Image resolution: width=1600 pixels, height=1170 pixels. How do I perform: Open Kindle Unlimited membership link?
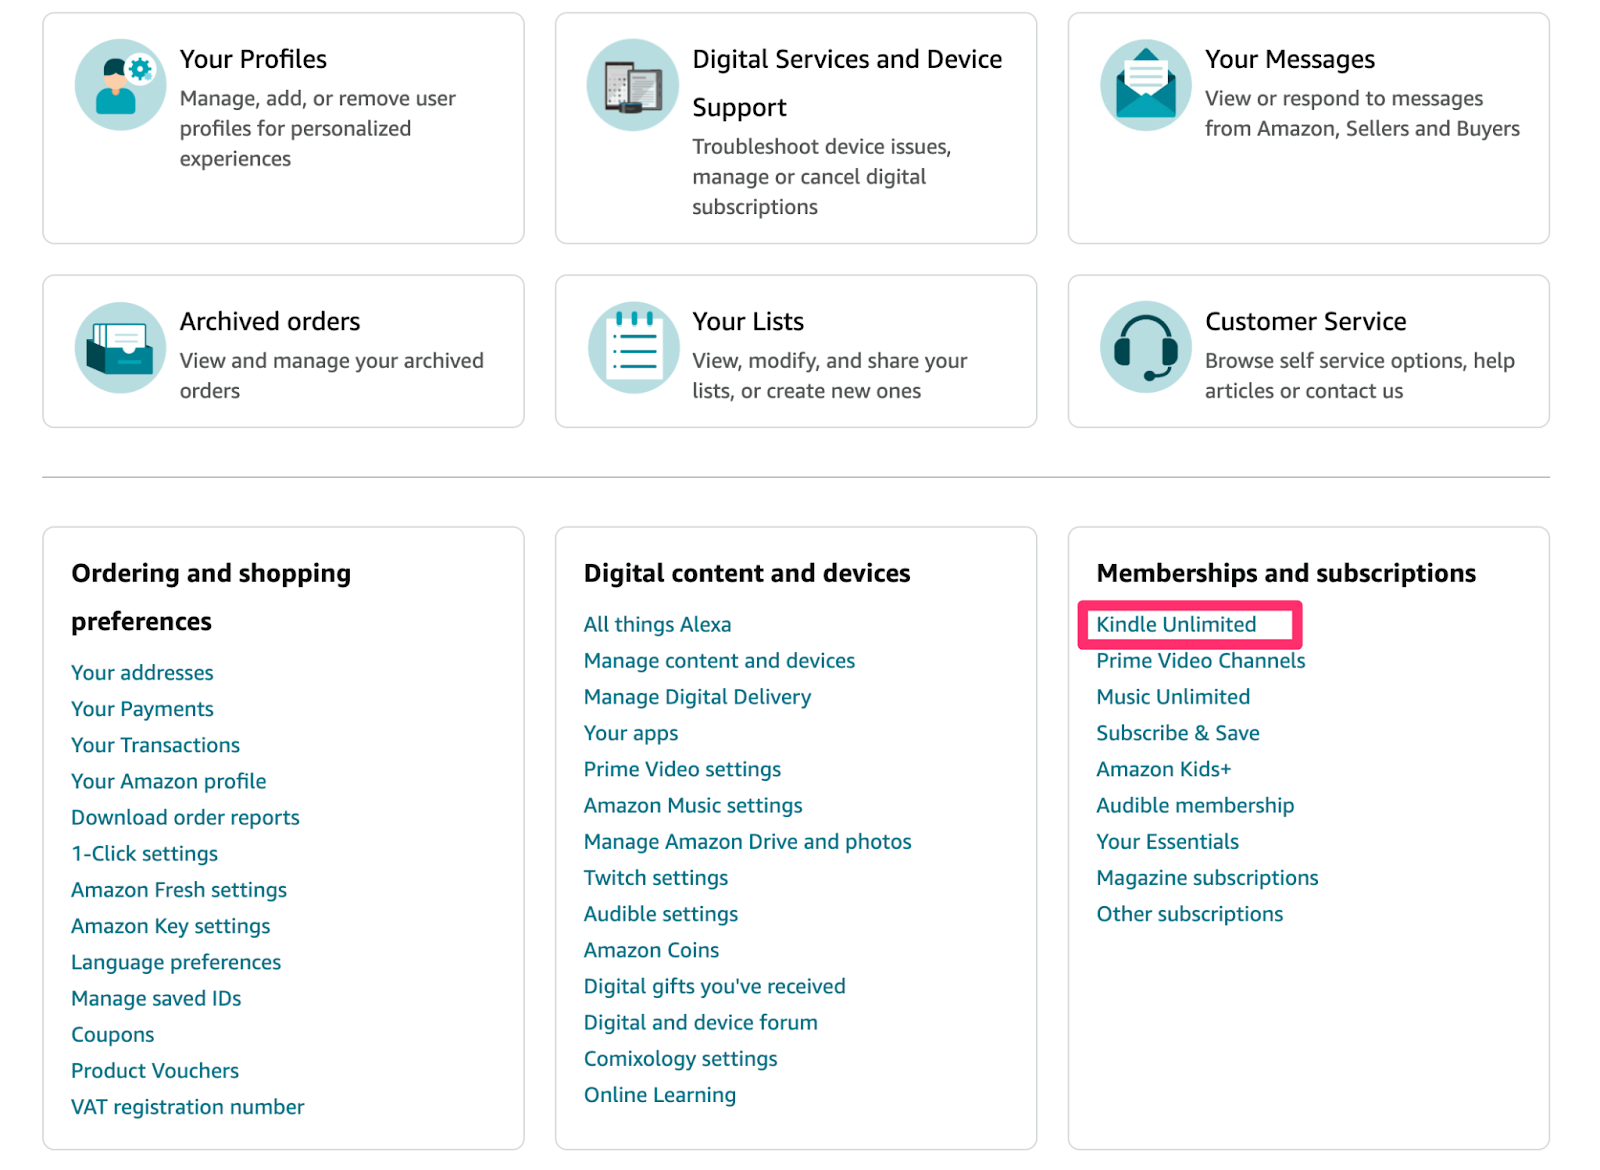click(x=1176, y=624)
